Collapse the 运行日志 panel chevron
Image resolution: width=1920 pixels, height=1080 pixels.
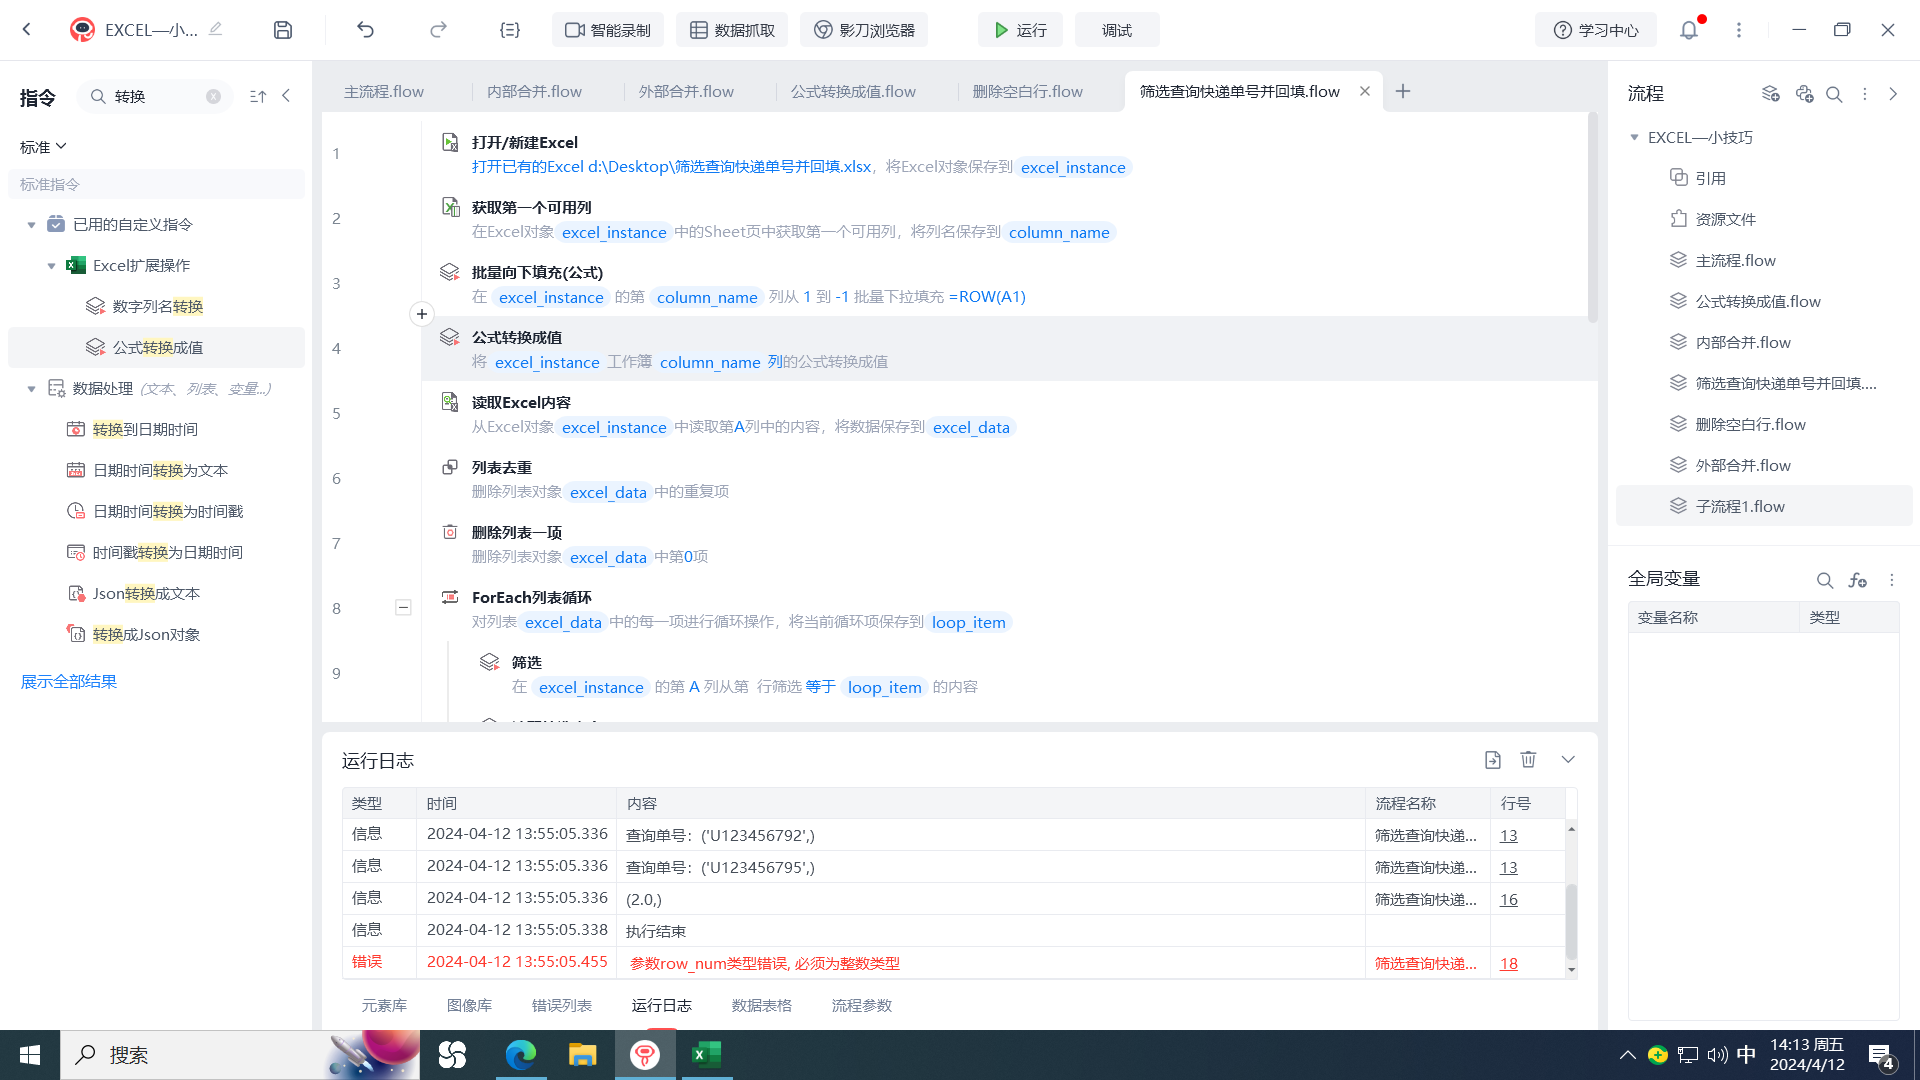click(1568, 760)
